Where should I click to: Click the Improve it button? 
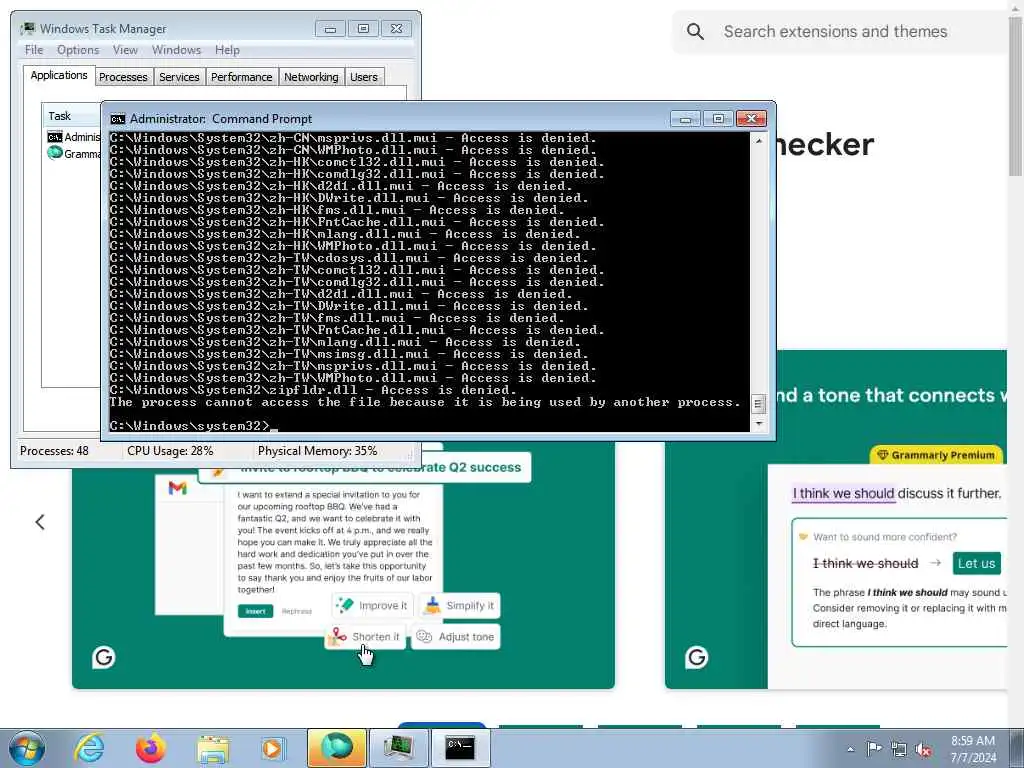tap(372, 605)
